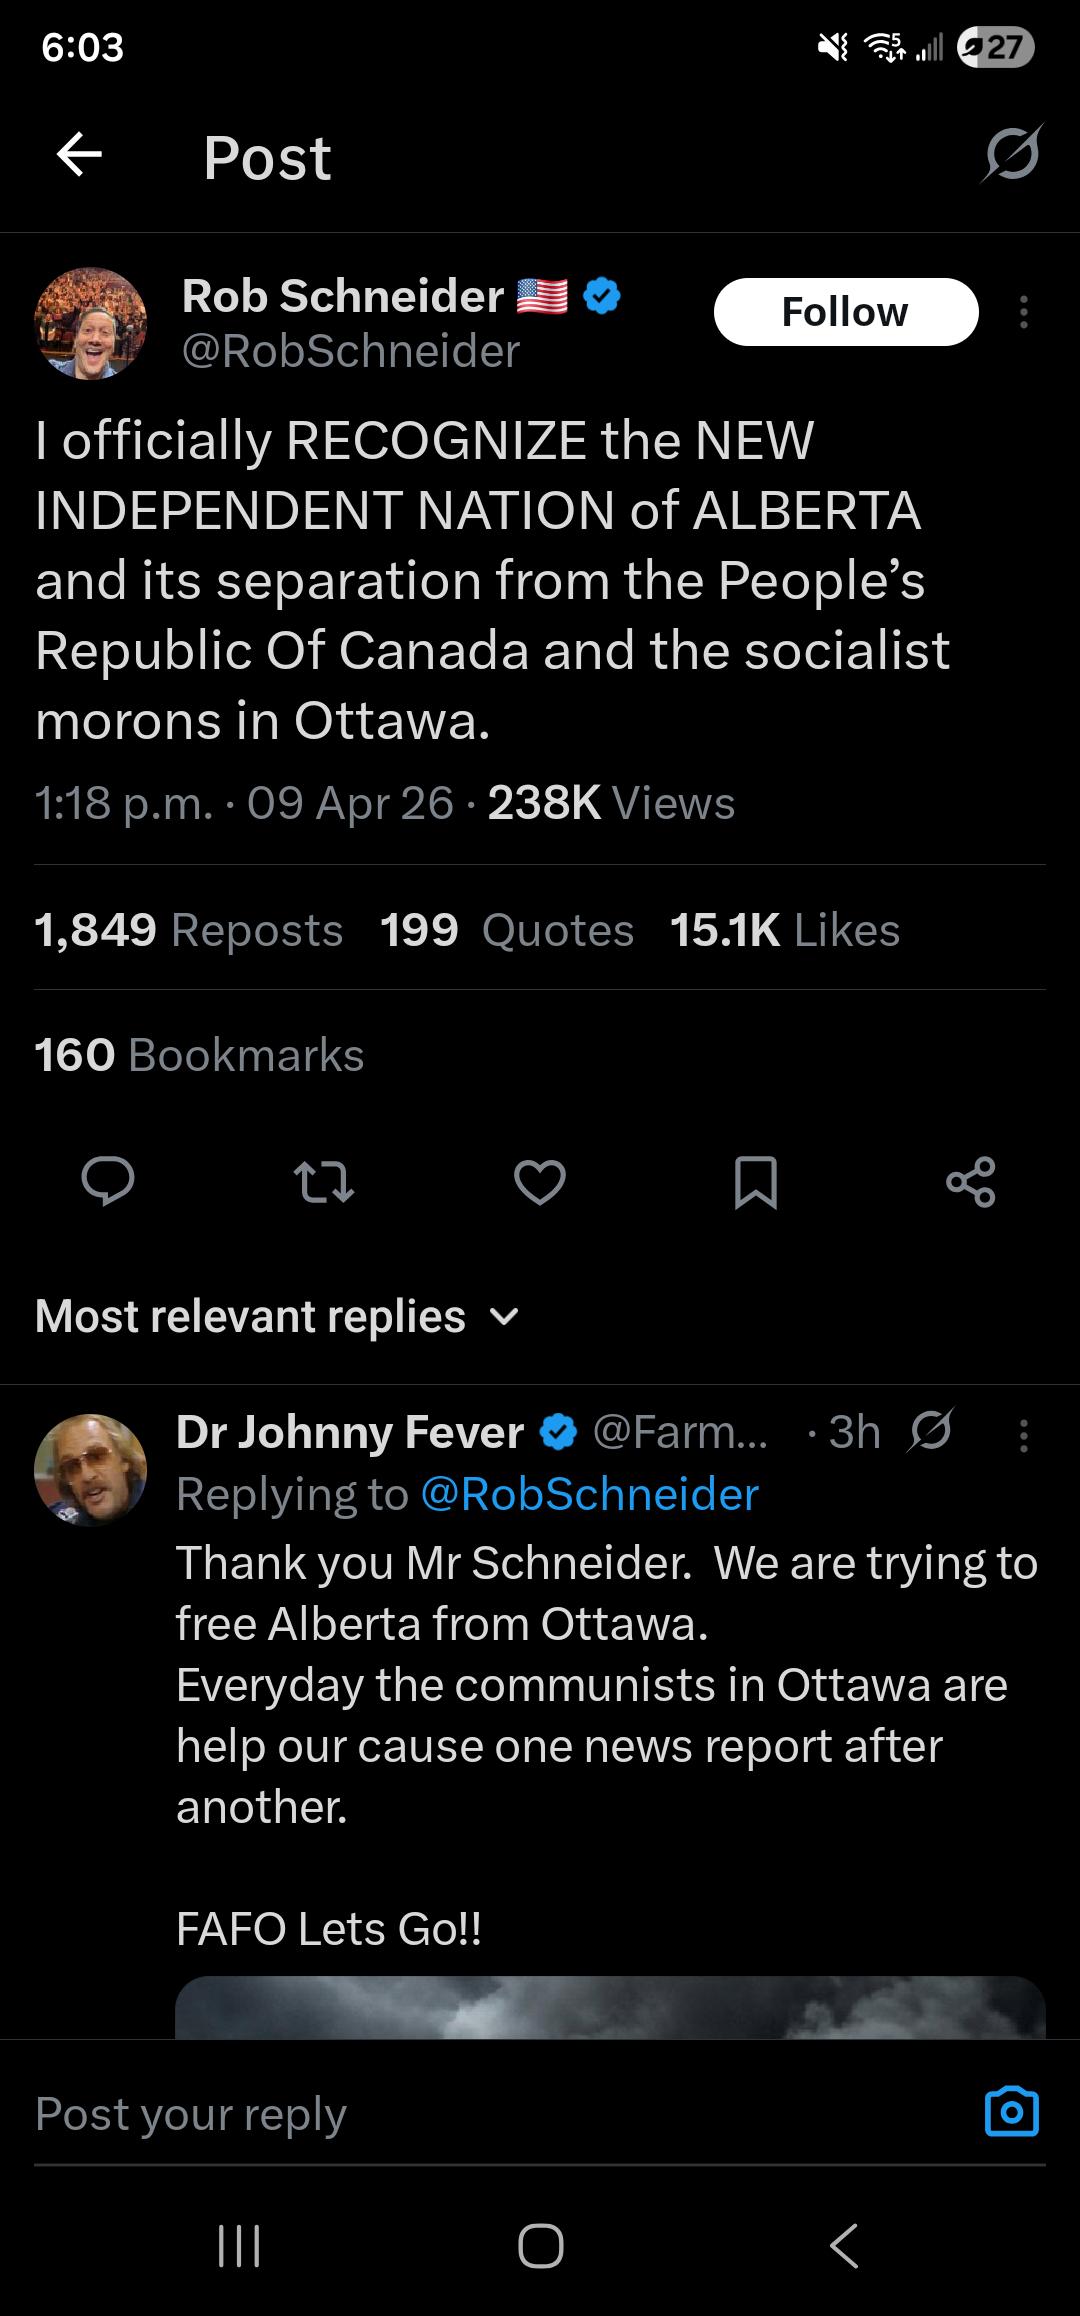The height and width of the screenshot is (2316, 1080).
Task: Like the post with the heart icon
Action: (540, 1182)
